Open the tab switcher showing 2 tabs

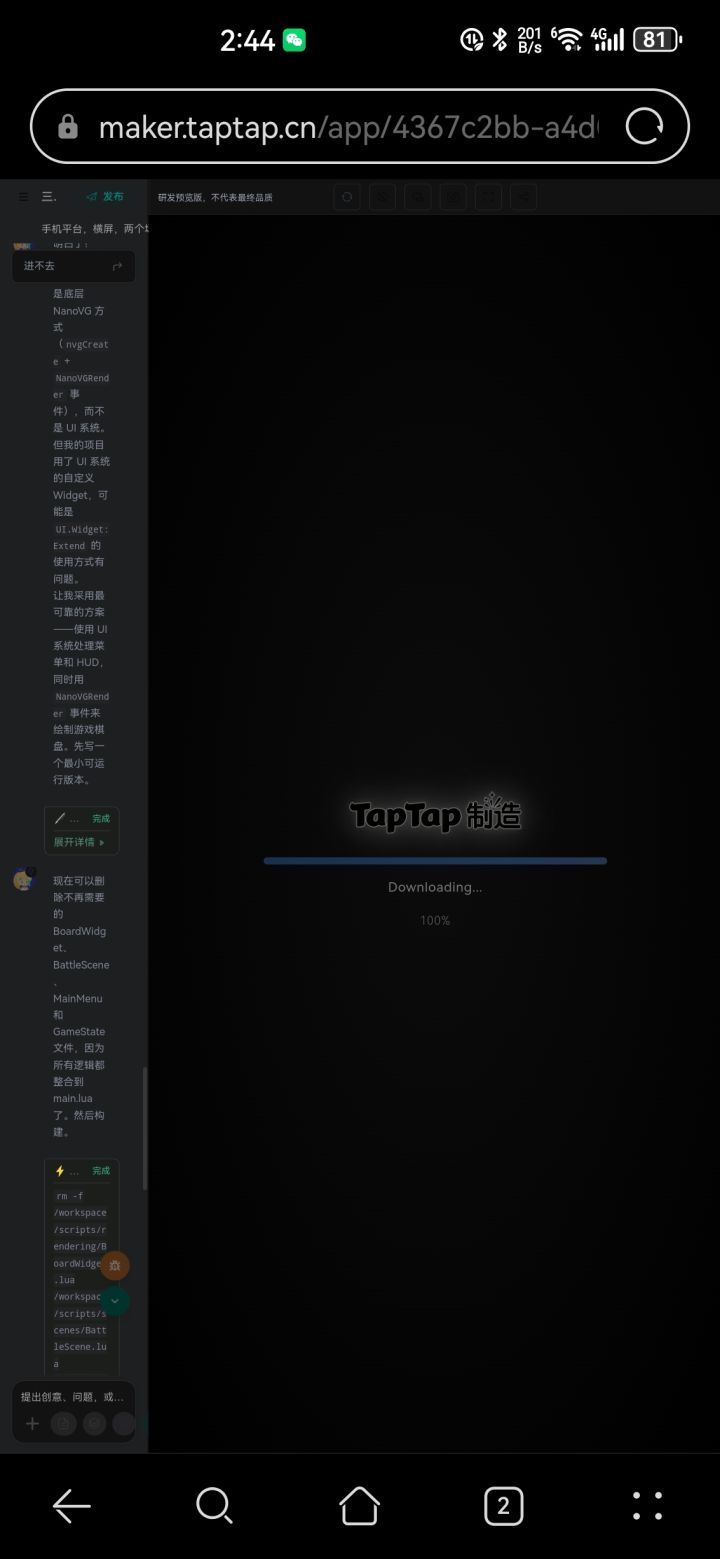(x=503, y=1505)
